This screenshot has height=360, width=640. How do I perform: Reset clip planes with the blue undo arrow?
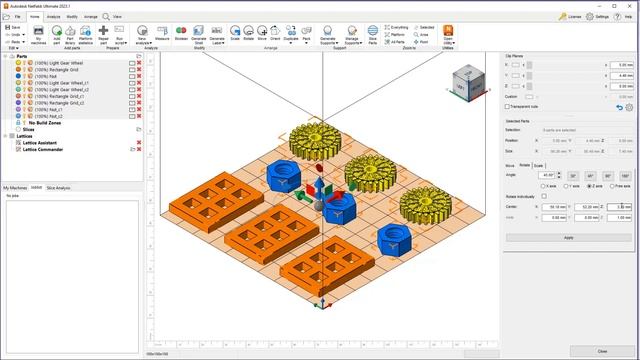(x=619, y=107)
